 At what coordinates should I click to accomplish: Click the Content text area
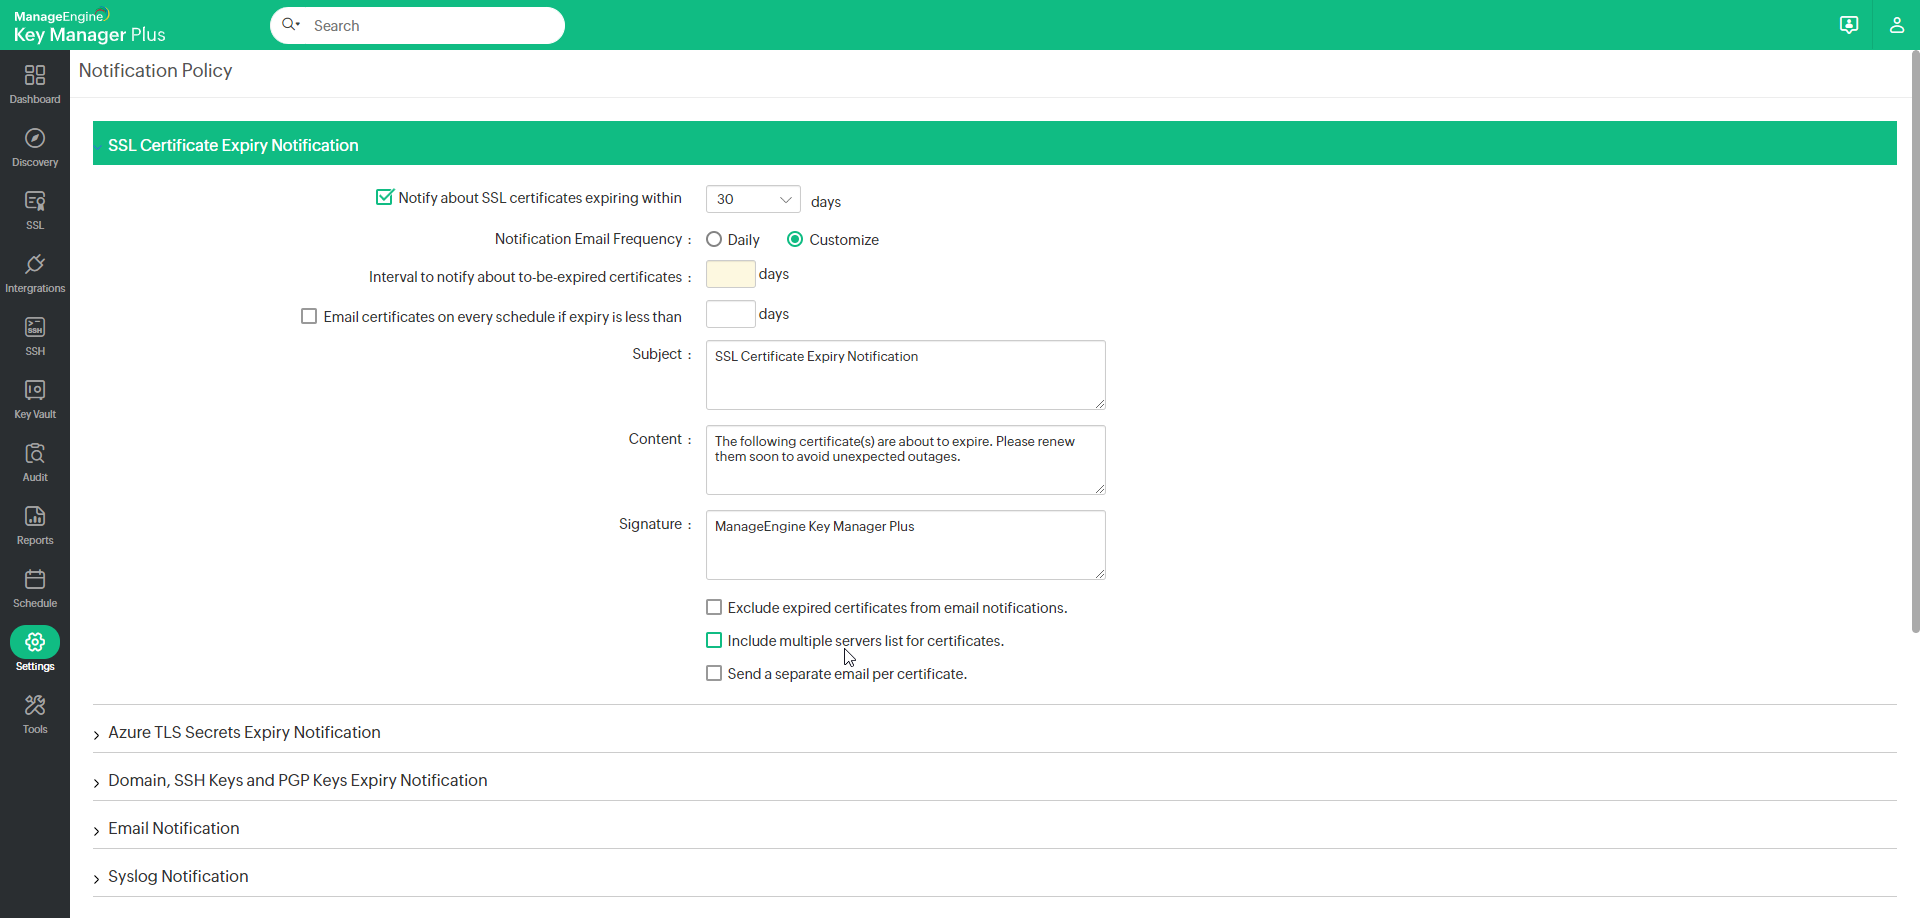click(905, 460)
